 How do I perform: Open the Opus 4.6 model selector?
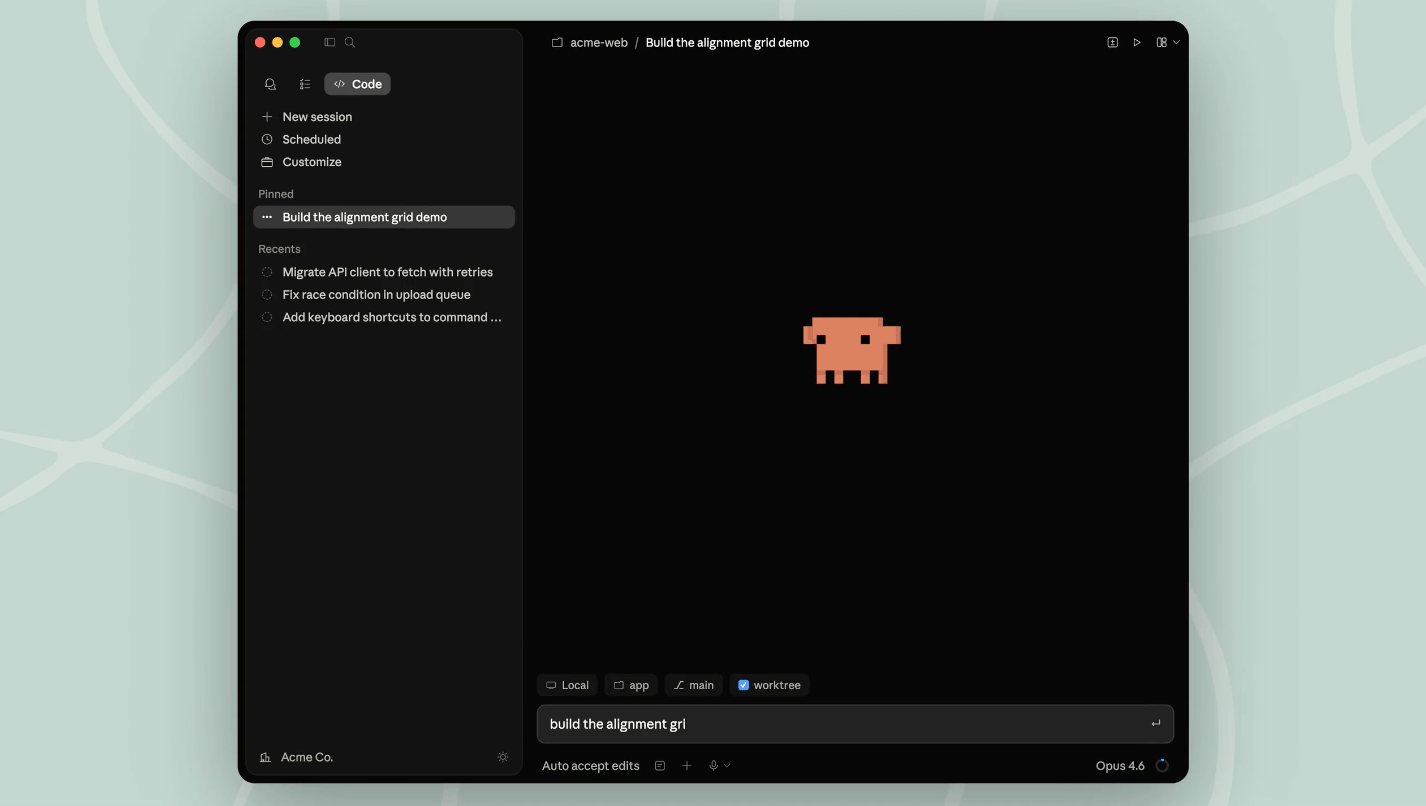[x=1120, y=766]
